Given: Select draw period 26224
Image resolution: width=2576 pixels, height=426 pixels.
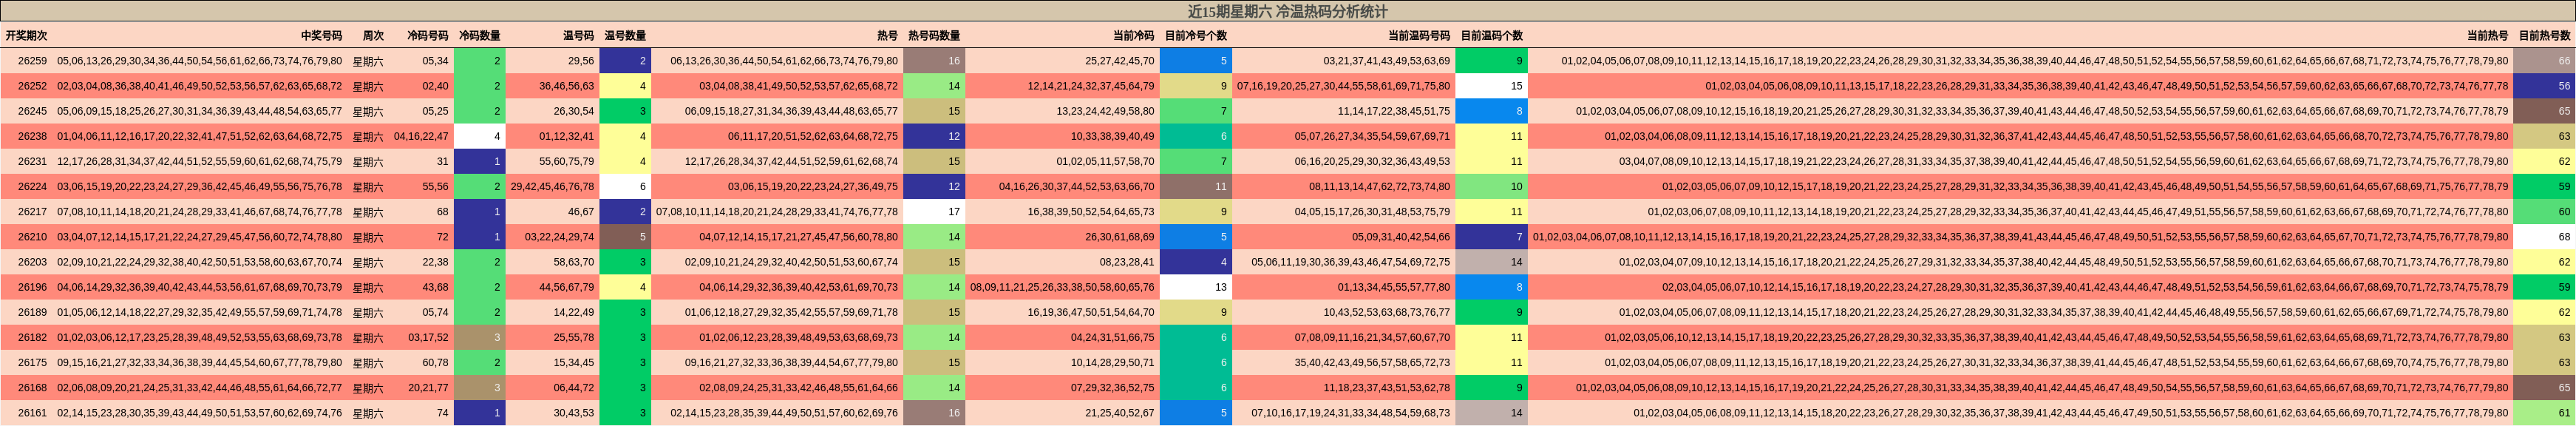Looking at the screenshot, I should 32,186.
